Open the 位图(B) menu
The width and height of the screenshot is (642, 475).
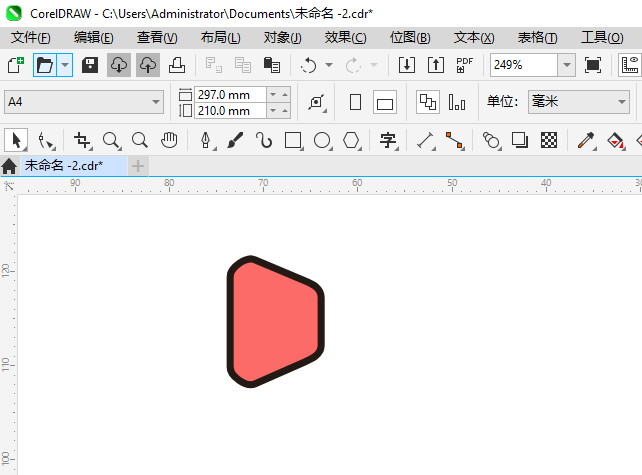410,38
